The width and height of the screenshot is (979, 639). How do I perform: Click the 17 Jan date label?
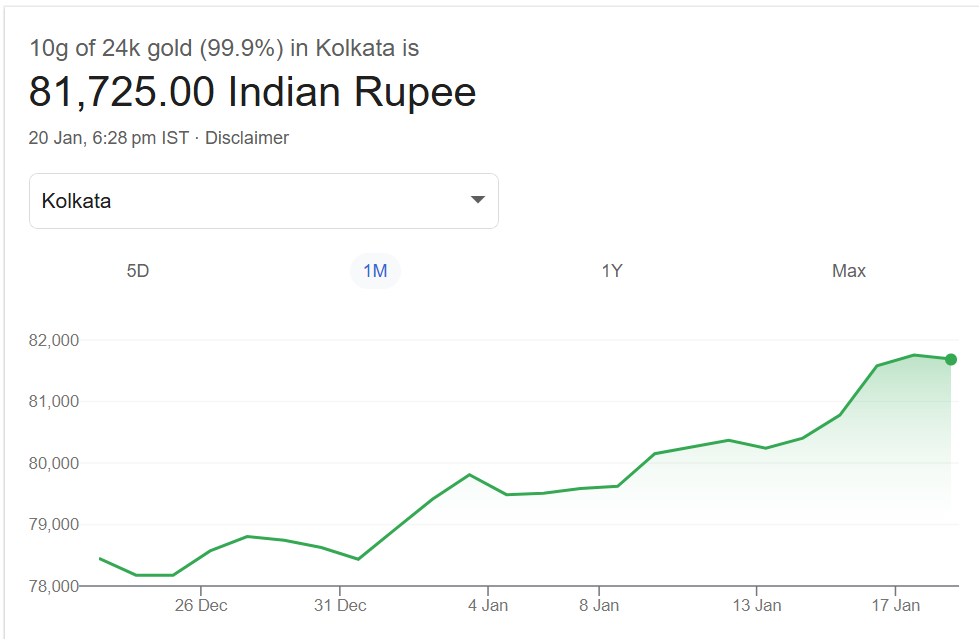[x=895, y=605]
